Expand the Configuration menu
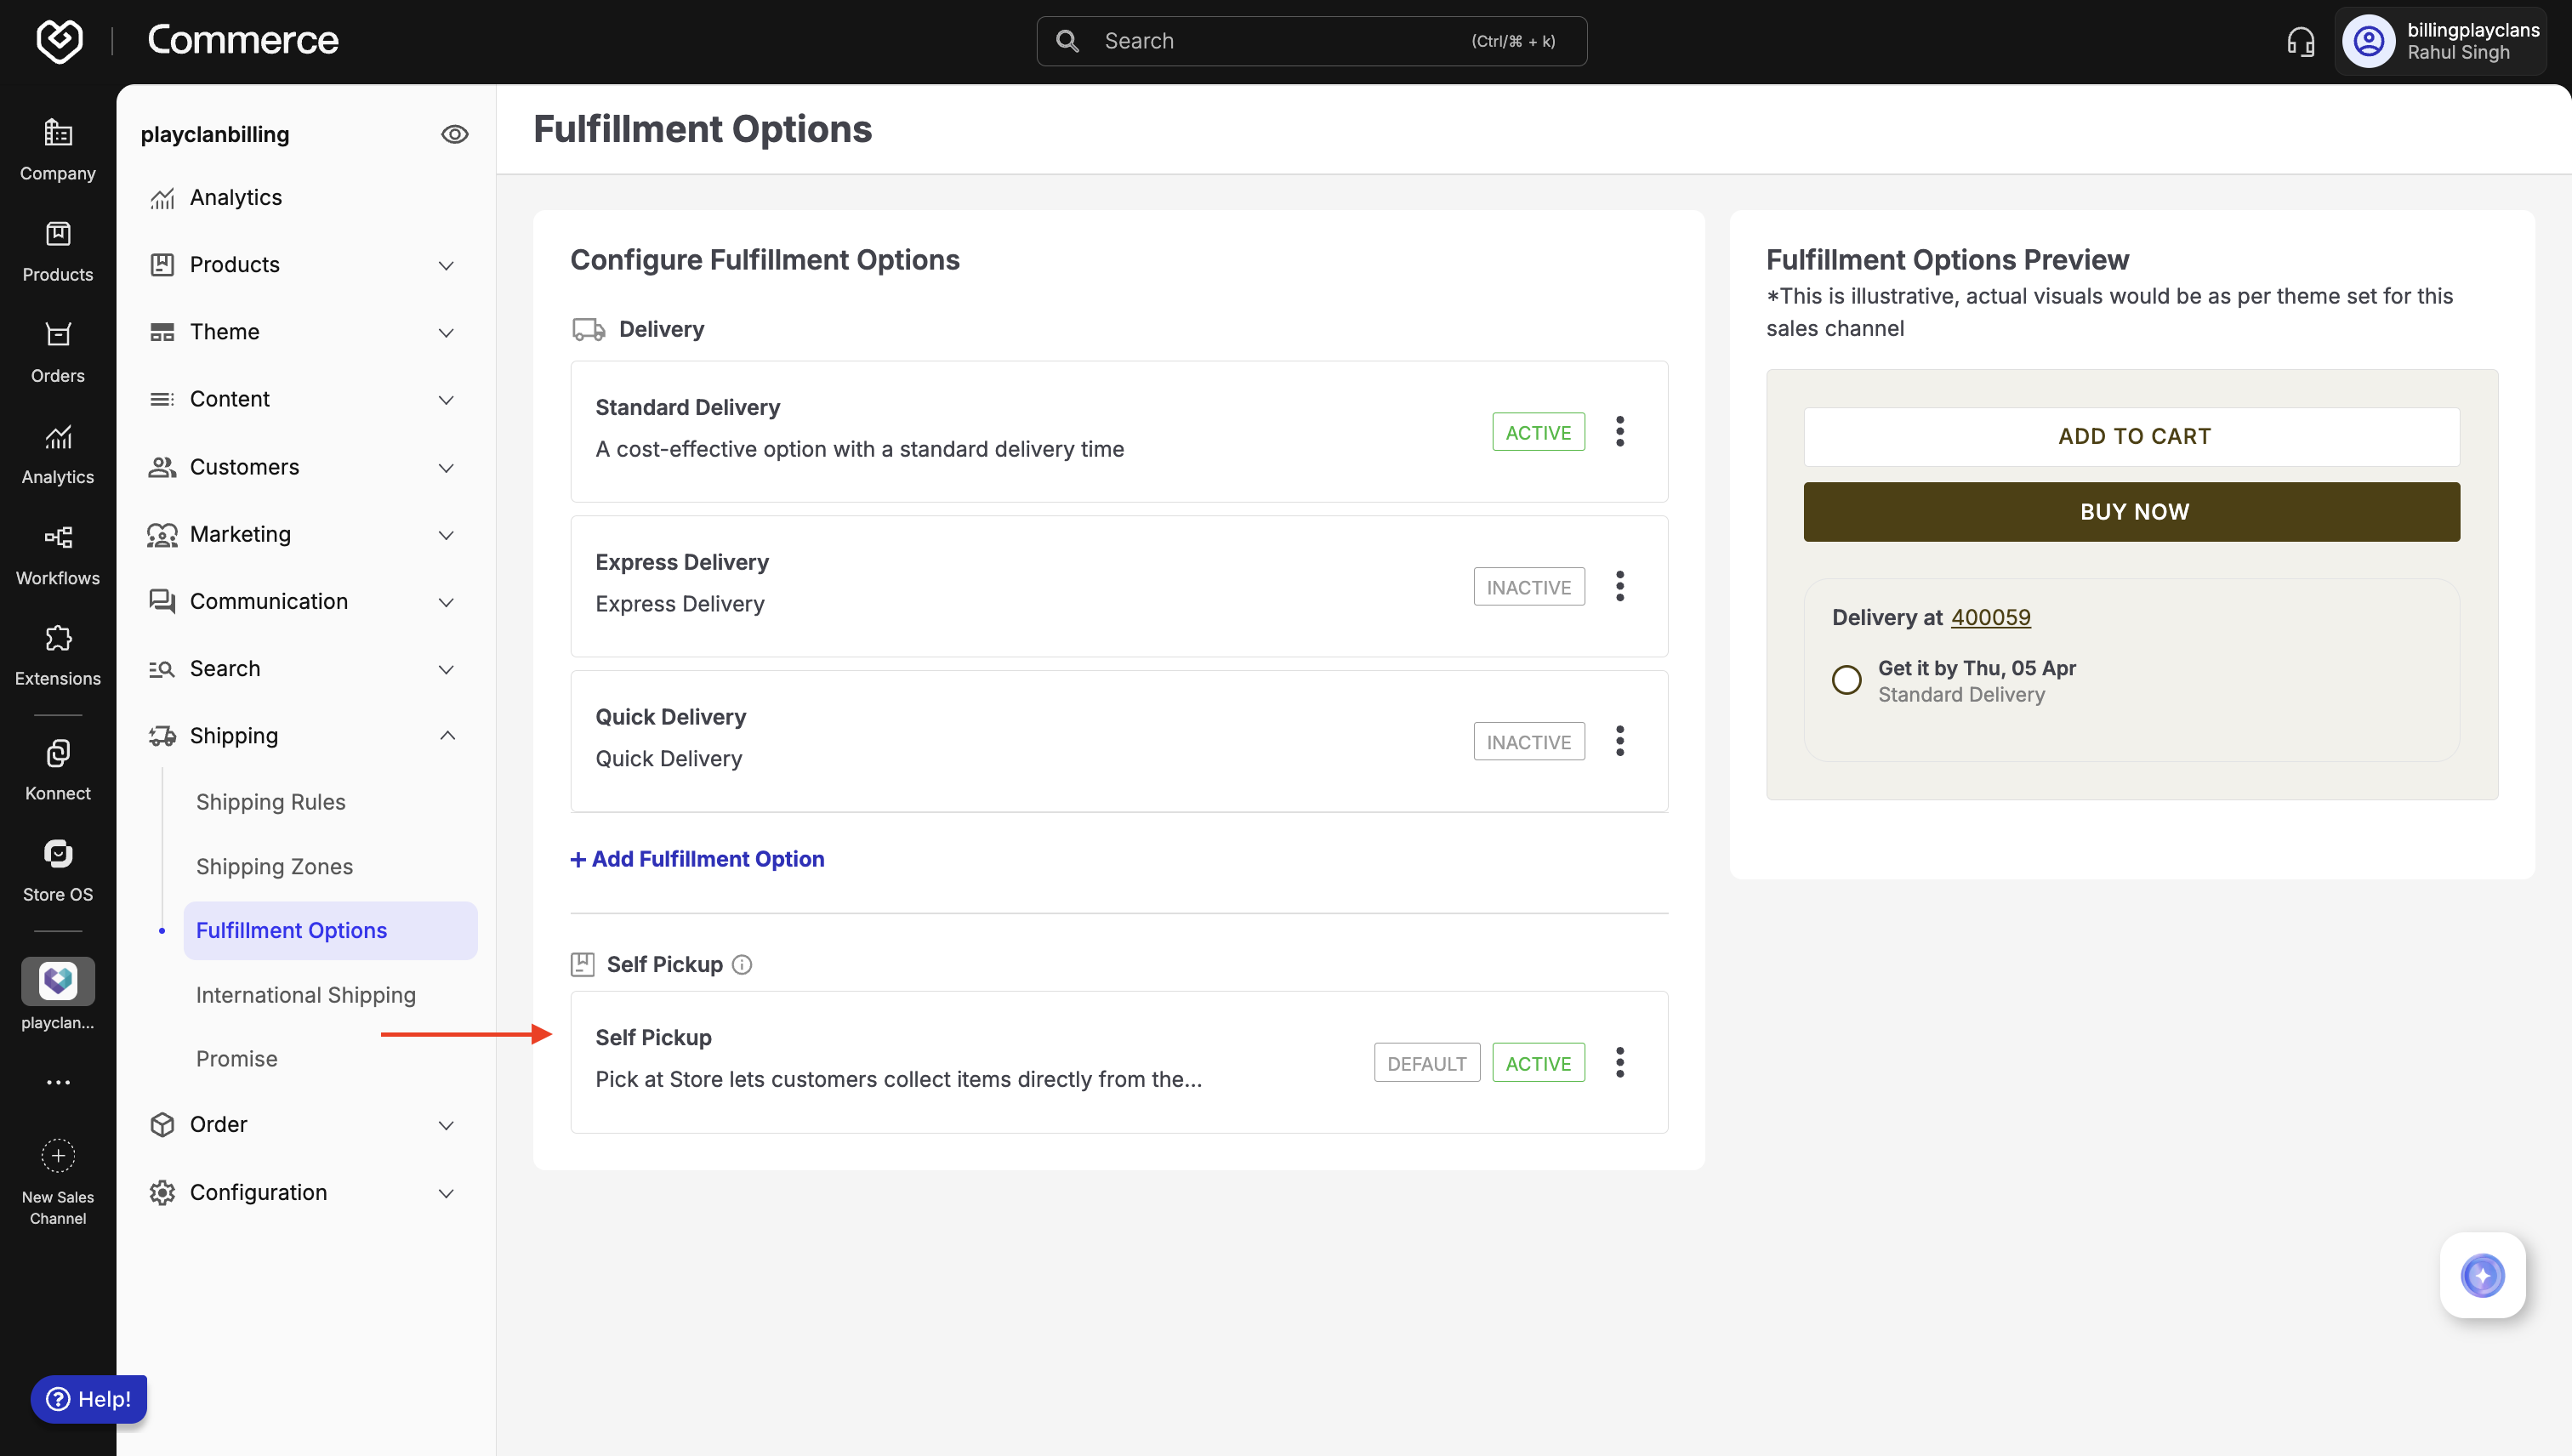 click(x=446, y=1192)
